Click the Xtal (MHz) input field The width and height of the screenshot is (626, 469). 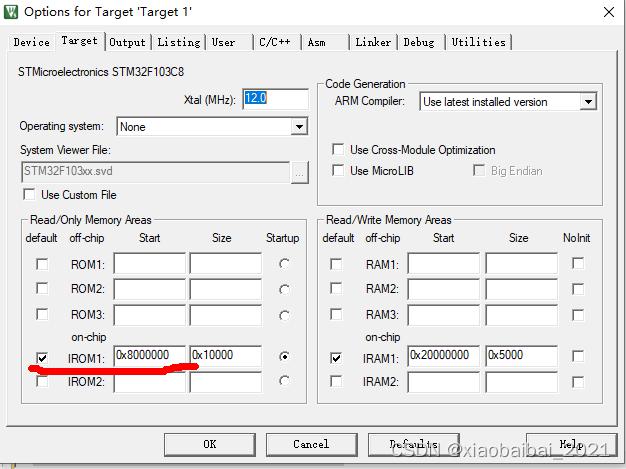click(275, 98)
